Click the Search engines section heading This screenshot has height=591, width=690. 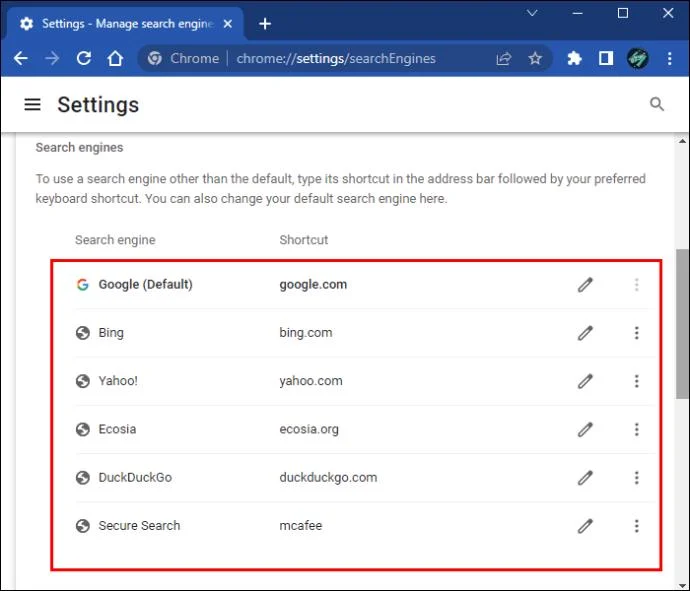pos(79,148)
